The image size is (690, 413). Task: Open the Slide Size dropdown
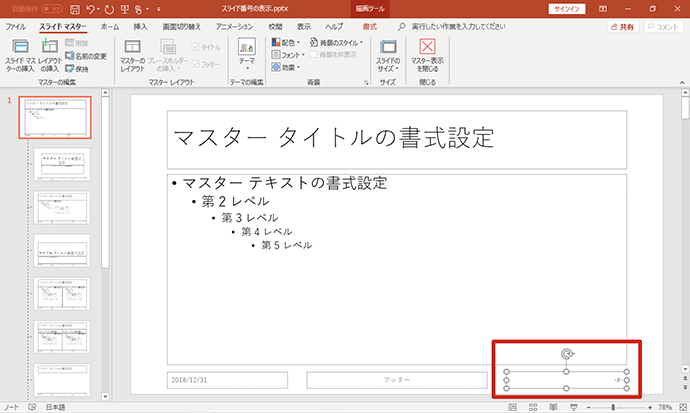click(x=388, y=56)
